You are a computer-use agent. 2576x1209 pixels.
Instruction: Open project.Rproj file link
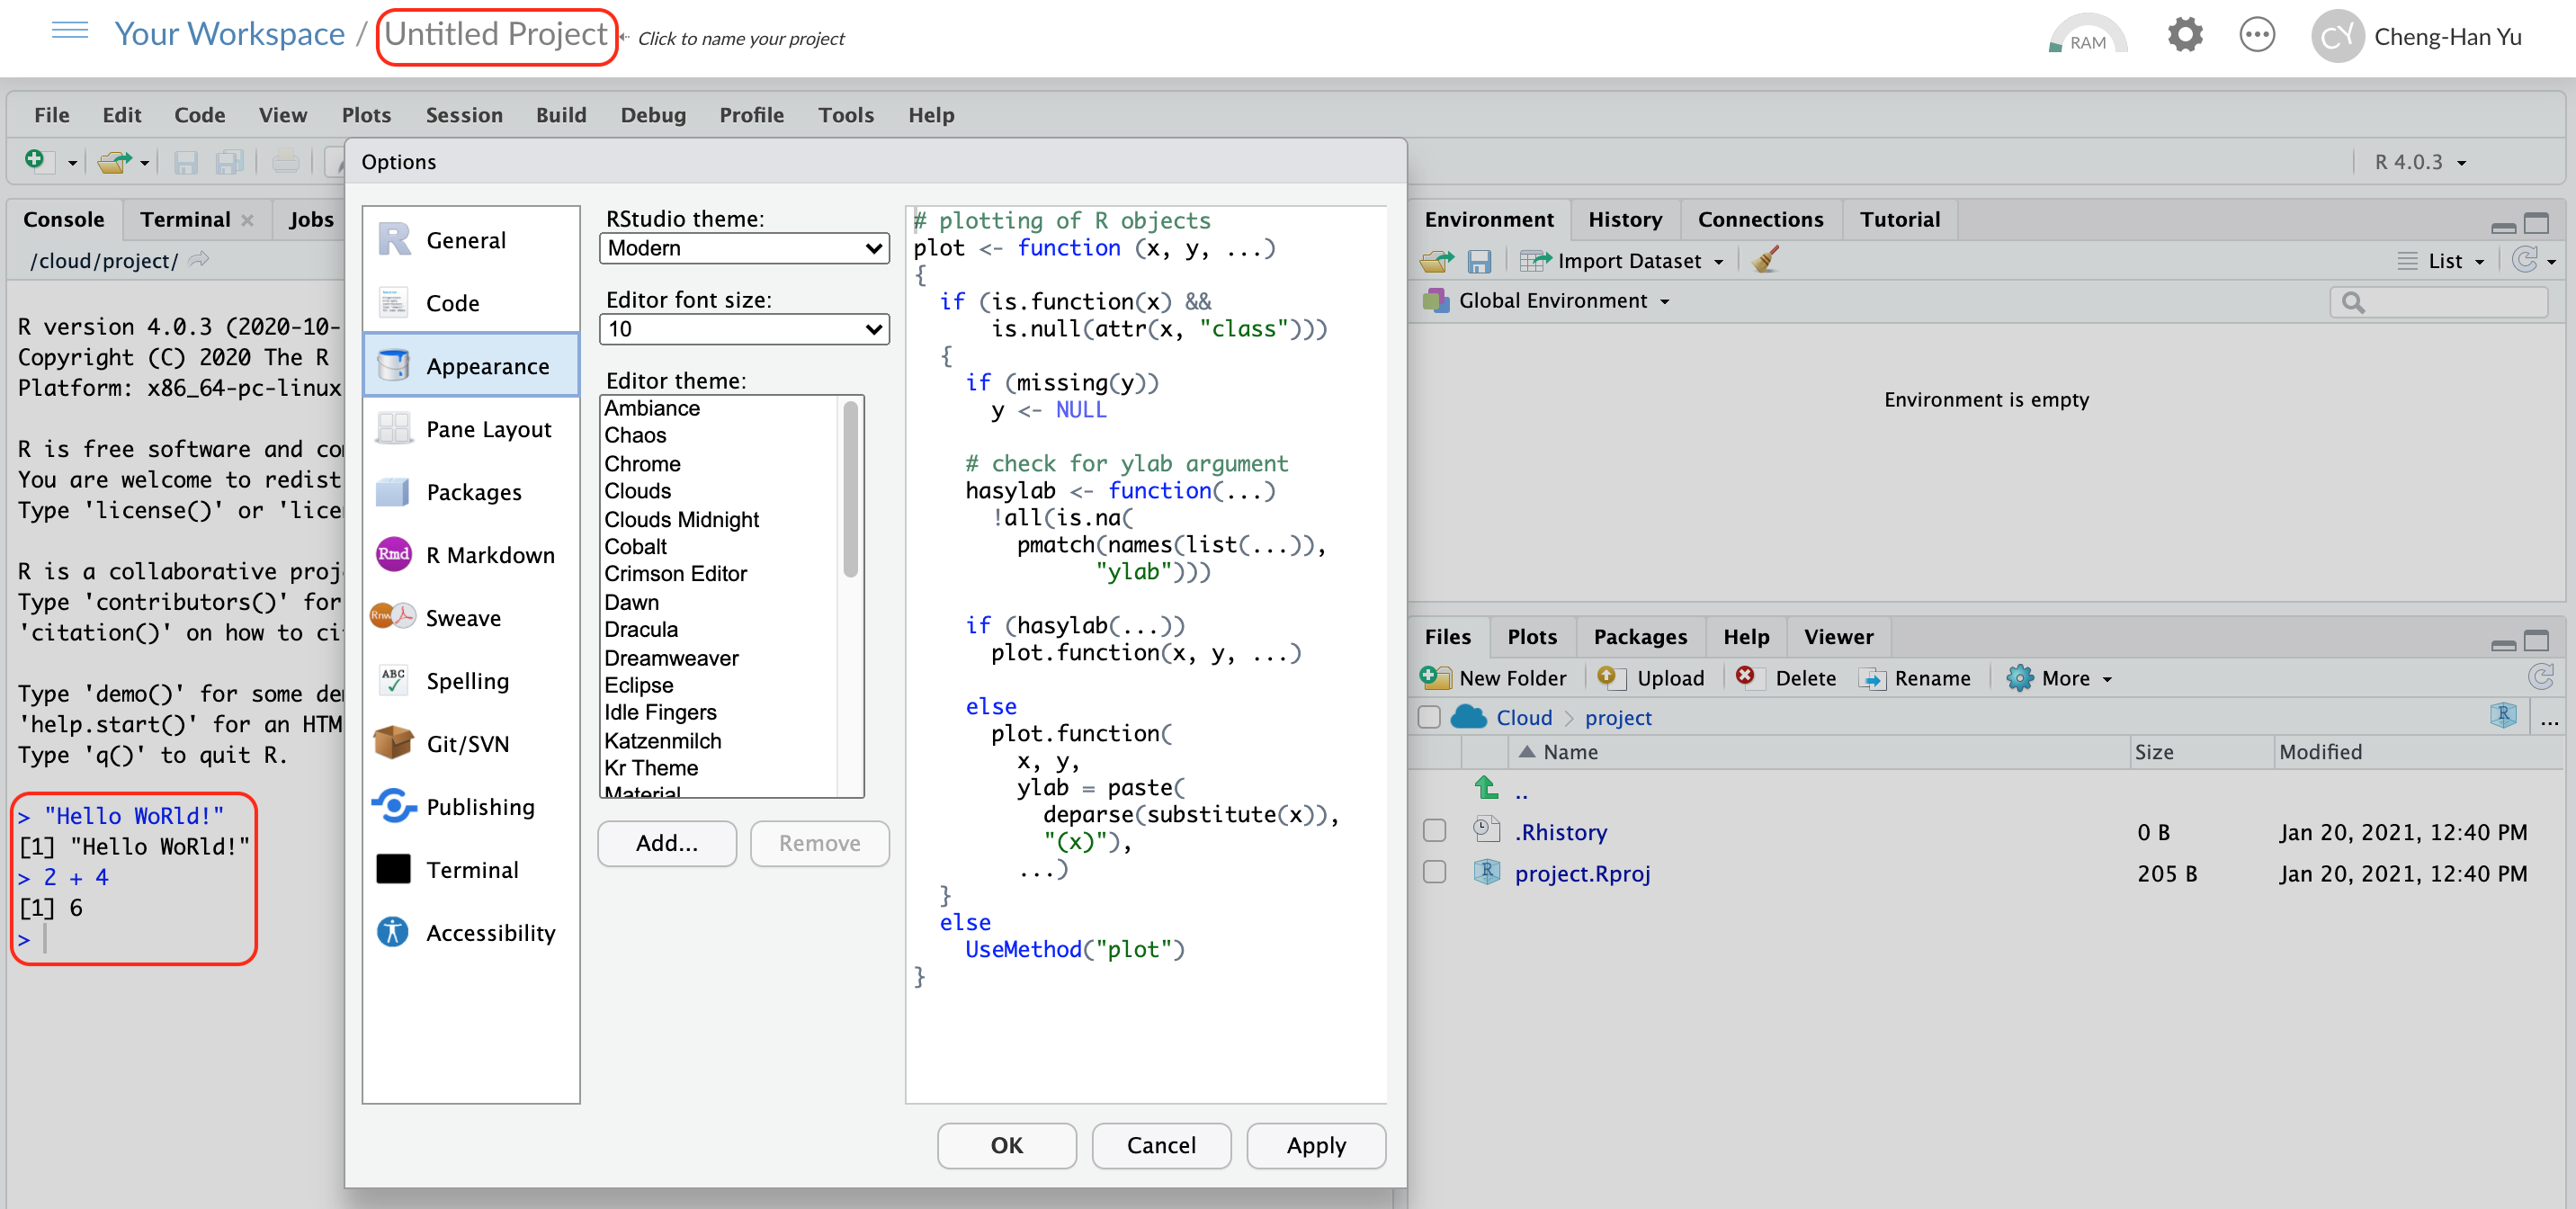[1582, 873]
